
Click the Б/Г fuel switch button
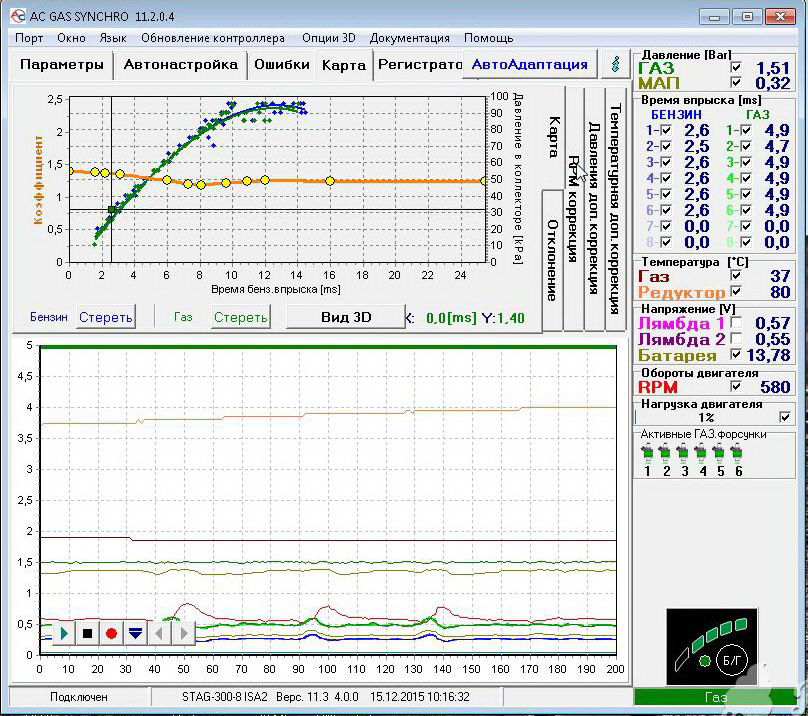[x=732, y=659]
